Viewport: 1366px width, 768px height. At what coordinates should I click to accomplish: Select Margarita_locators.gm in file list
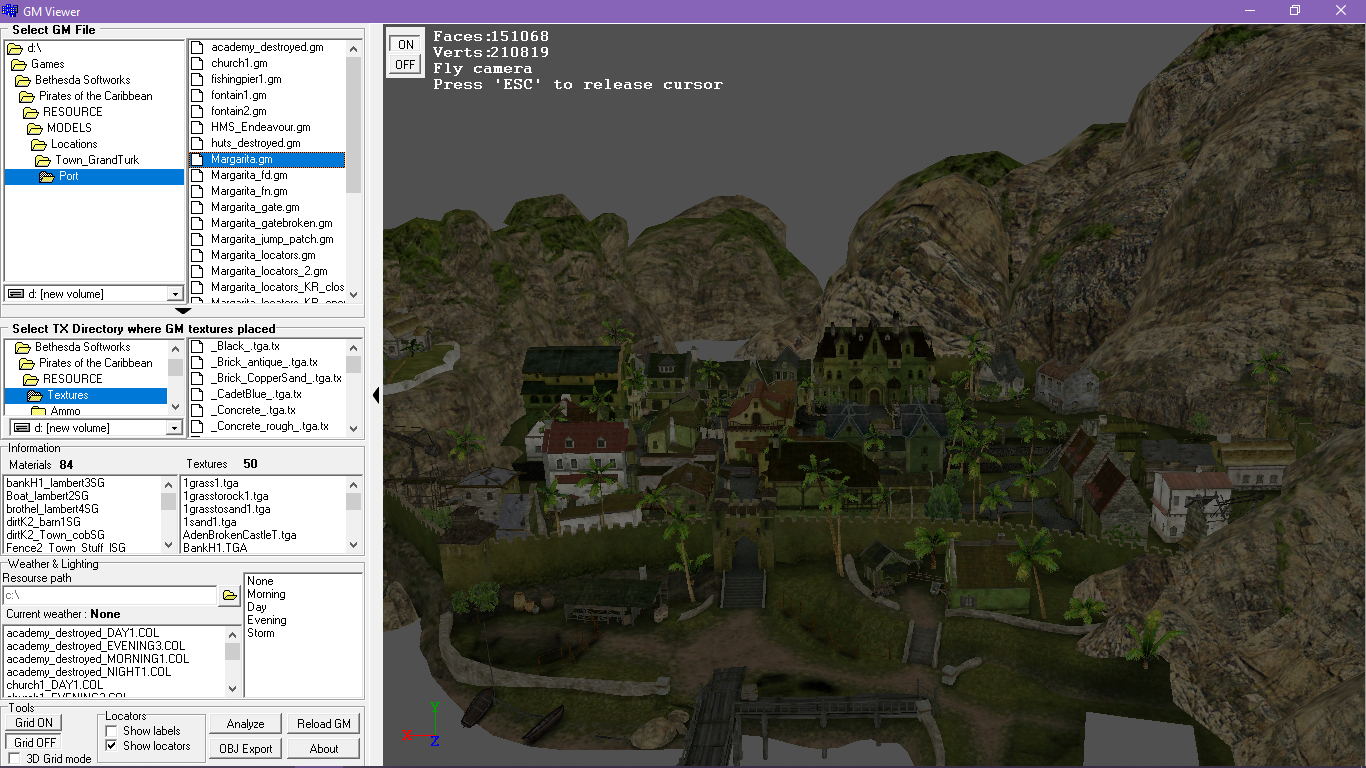click(x=263, y=255)
